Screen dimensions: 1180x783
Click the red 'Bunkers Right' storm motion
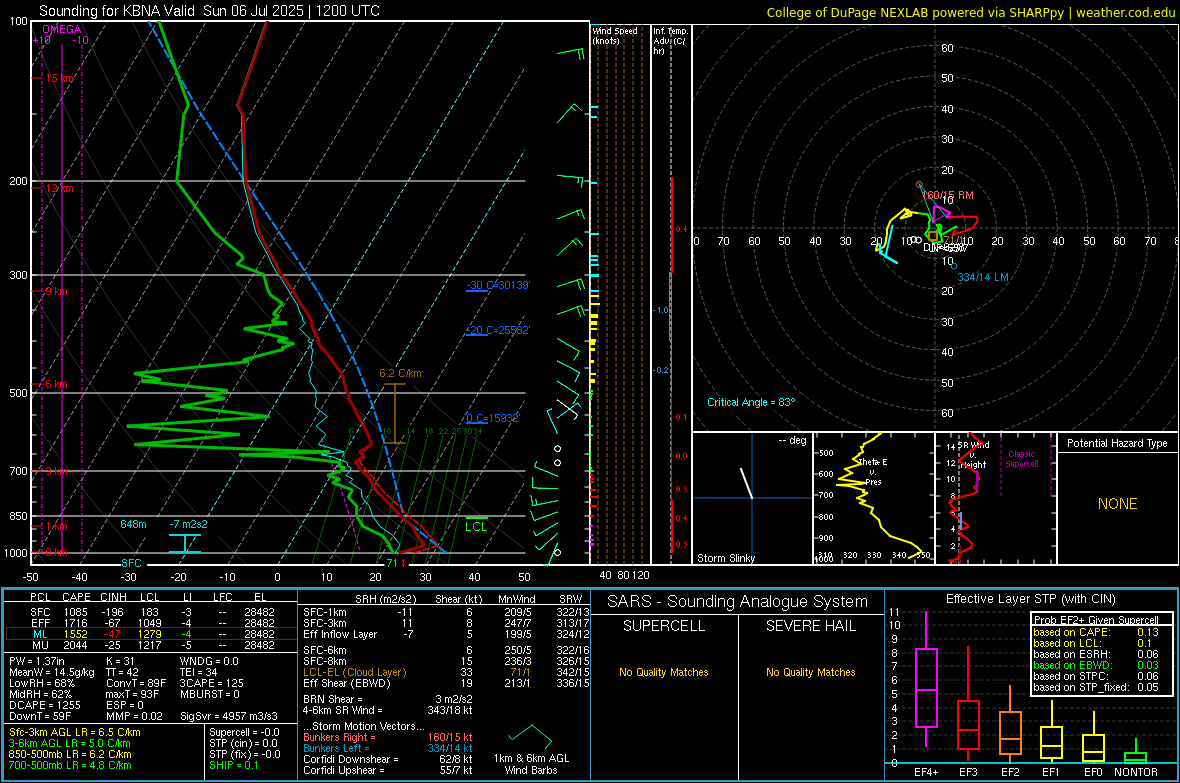[388, 738]
